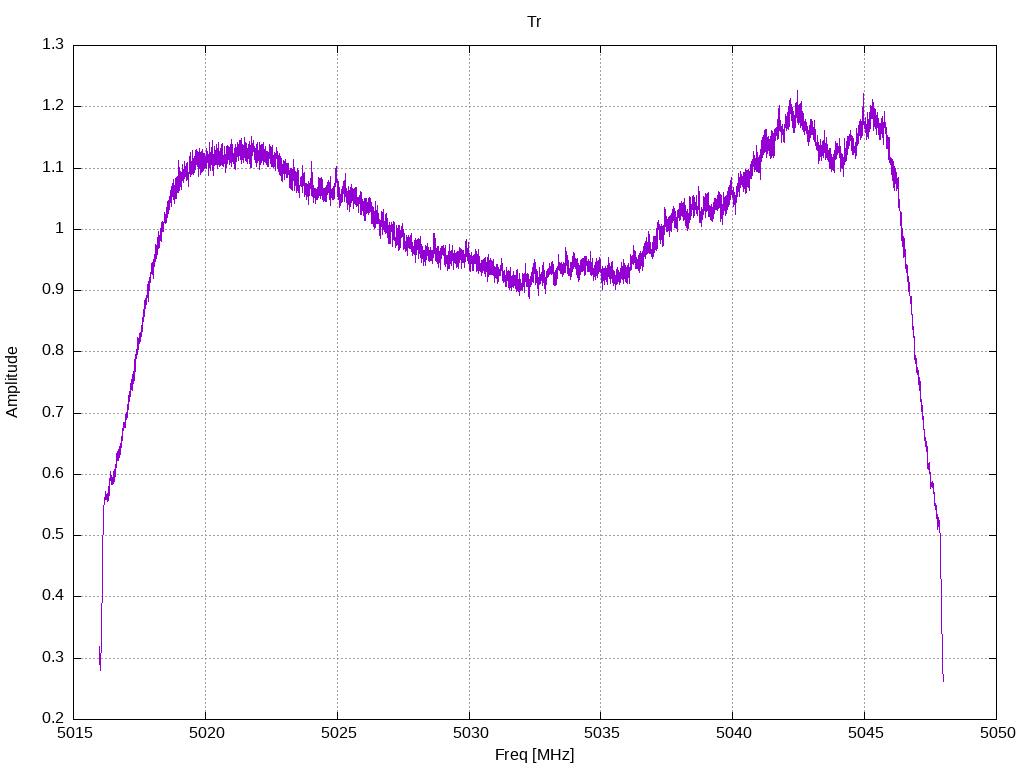Click the 1 y-axis tick label
1024x768 pixels.
[x=59, y=229]
